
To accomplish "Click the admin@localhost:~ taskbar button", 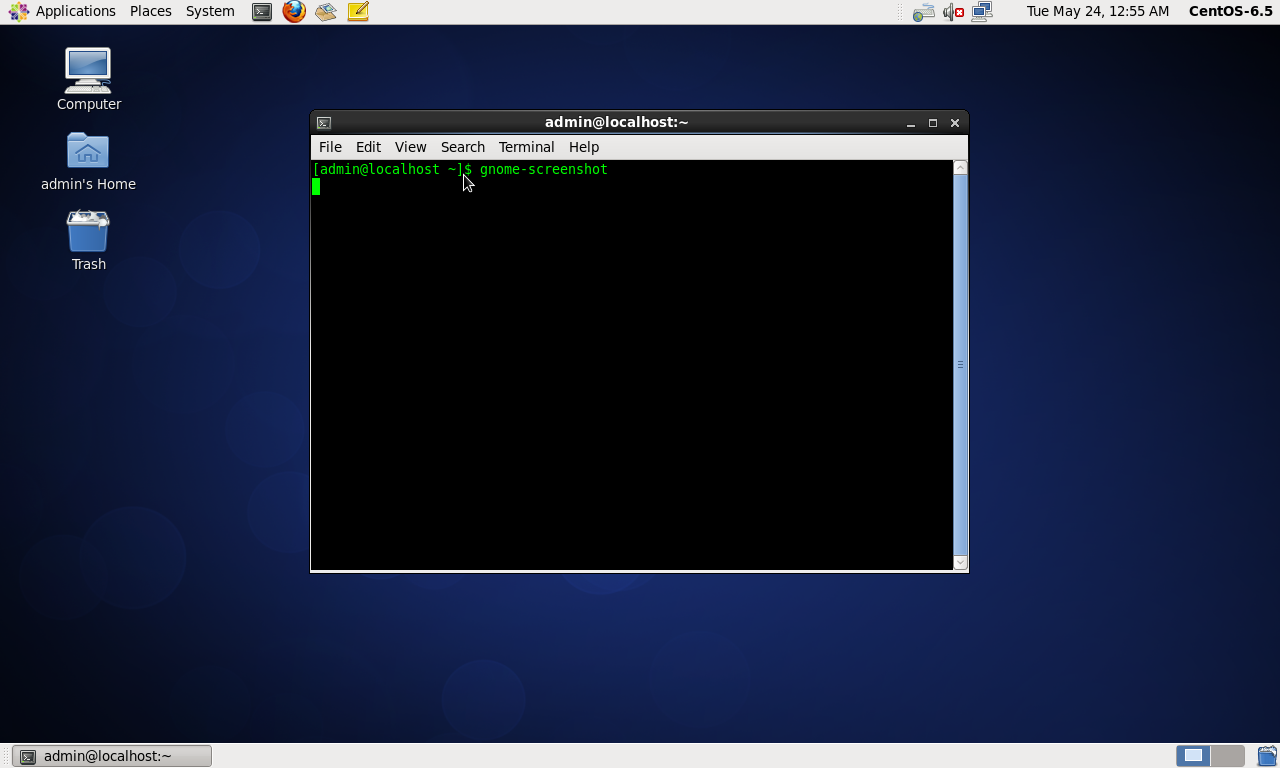I will coord(112,756).
